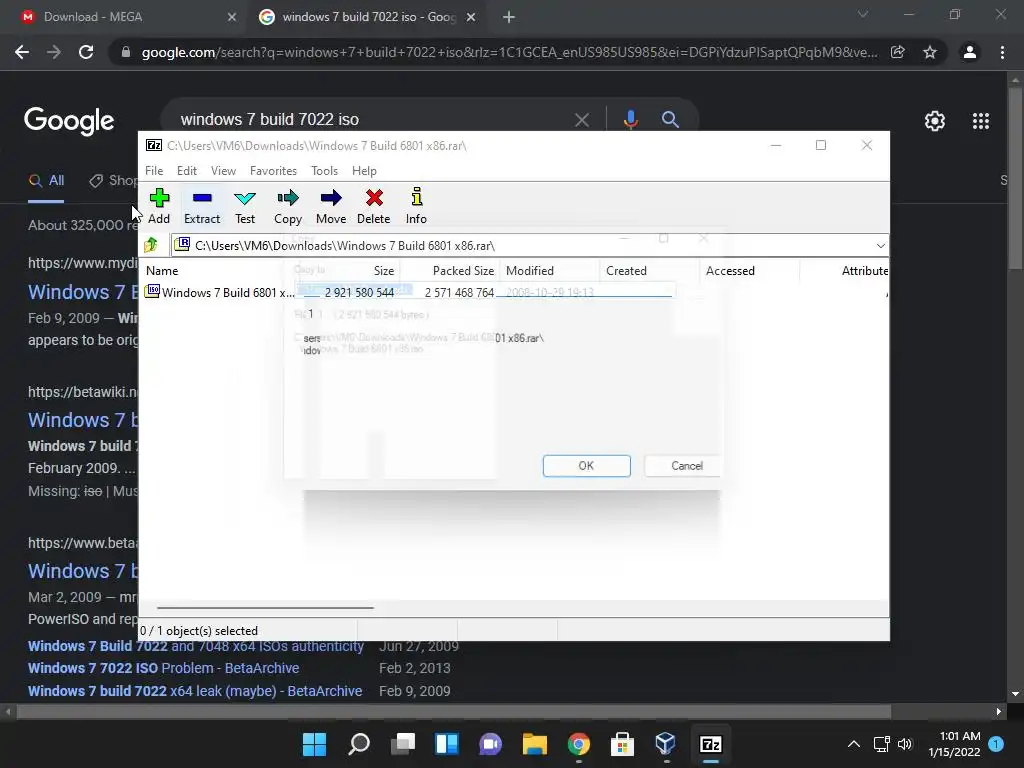
Task: Click the Chrome vertical scrollbar
Action: click(x=1015, y=178)
